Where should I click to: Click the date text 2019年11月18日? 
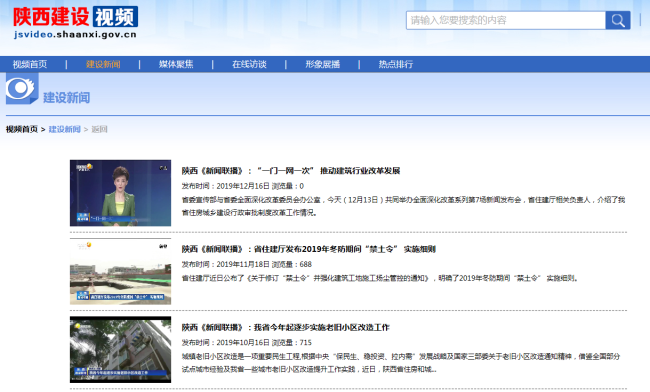[243, 264]
